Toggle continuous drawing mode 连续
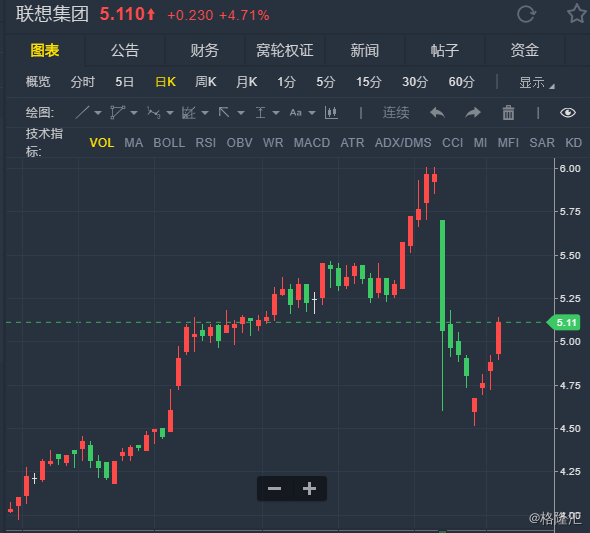The image size is (590, 533). tap(396, 112)
